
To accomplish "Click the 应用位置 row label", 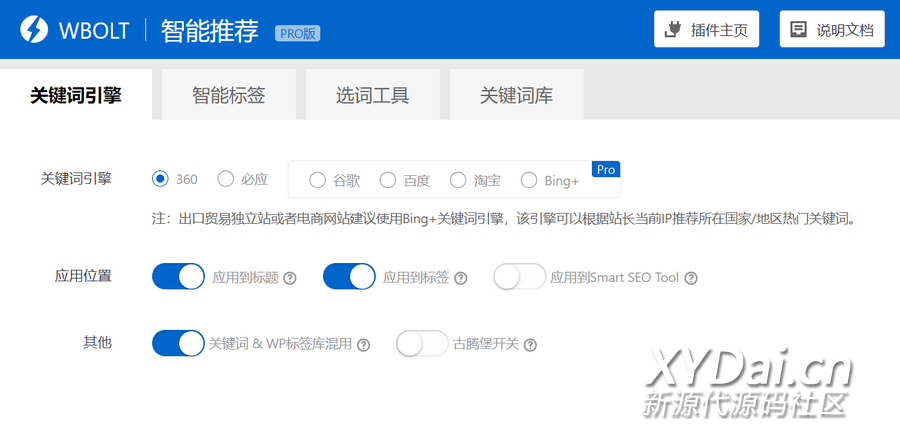I will (x=83, y=276).
